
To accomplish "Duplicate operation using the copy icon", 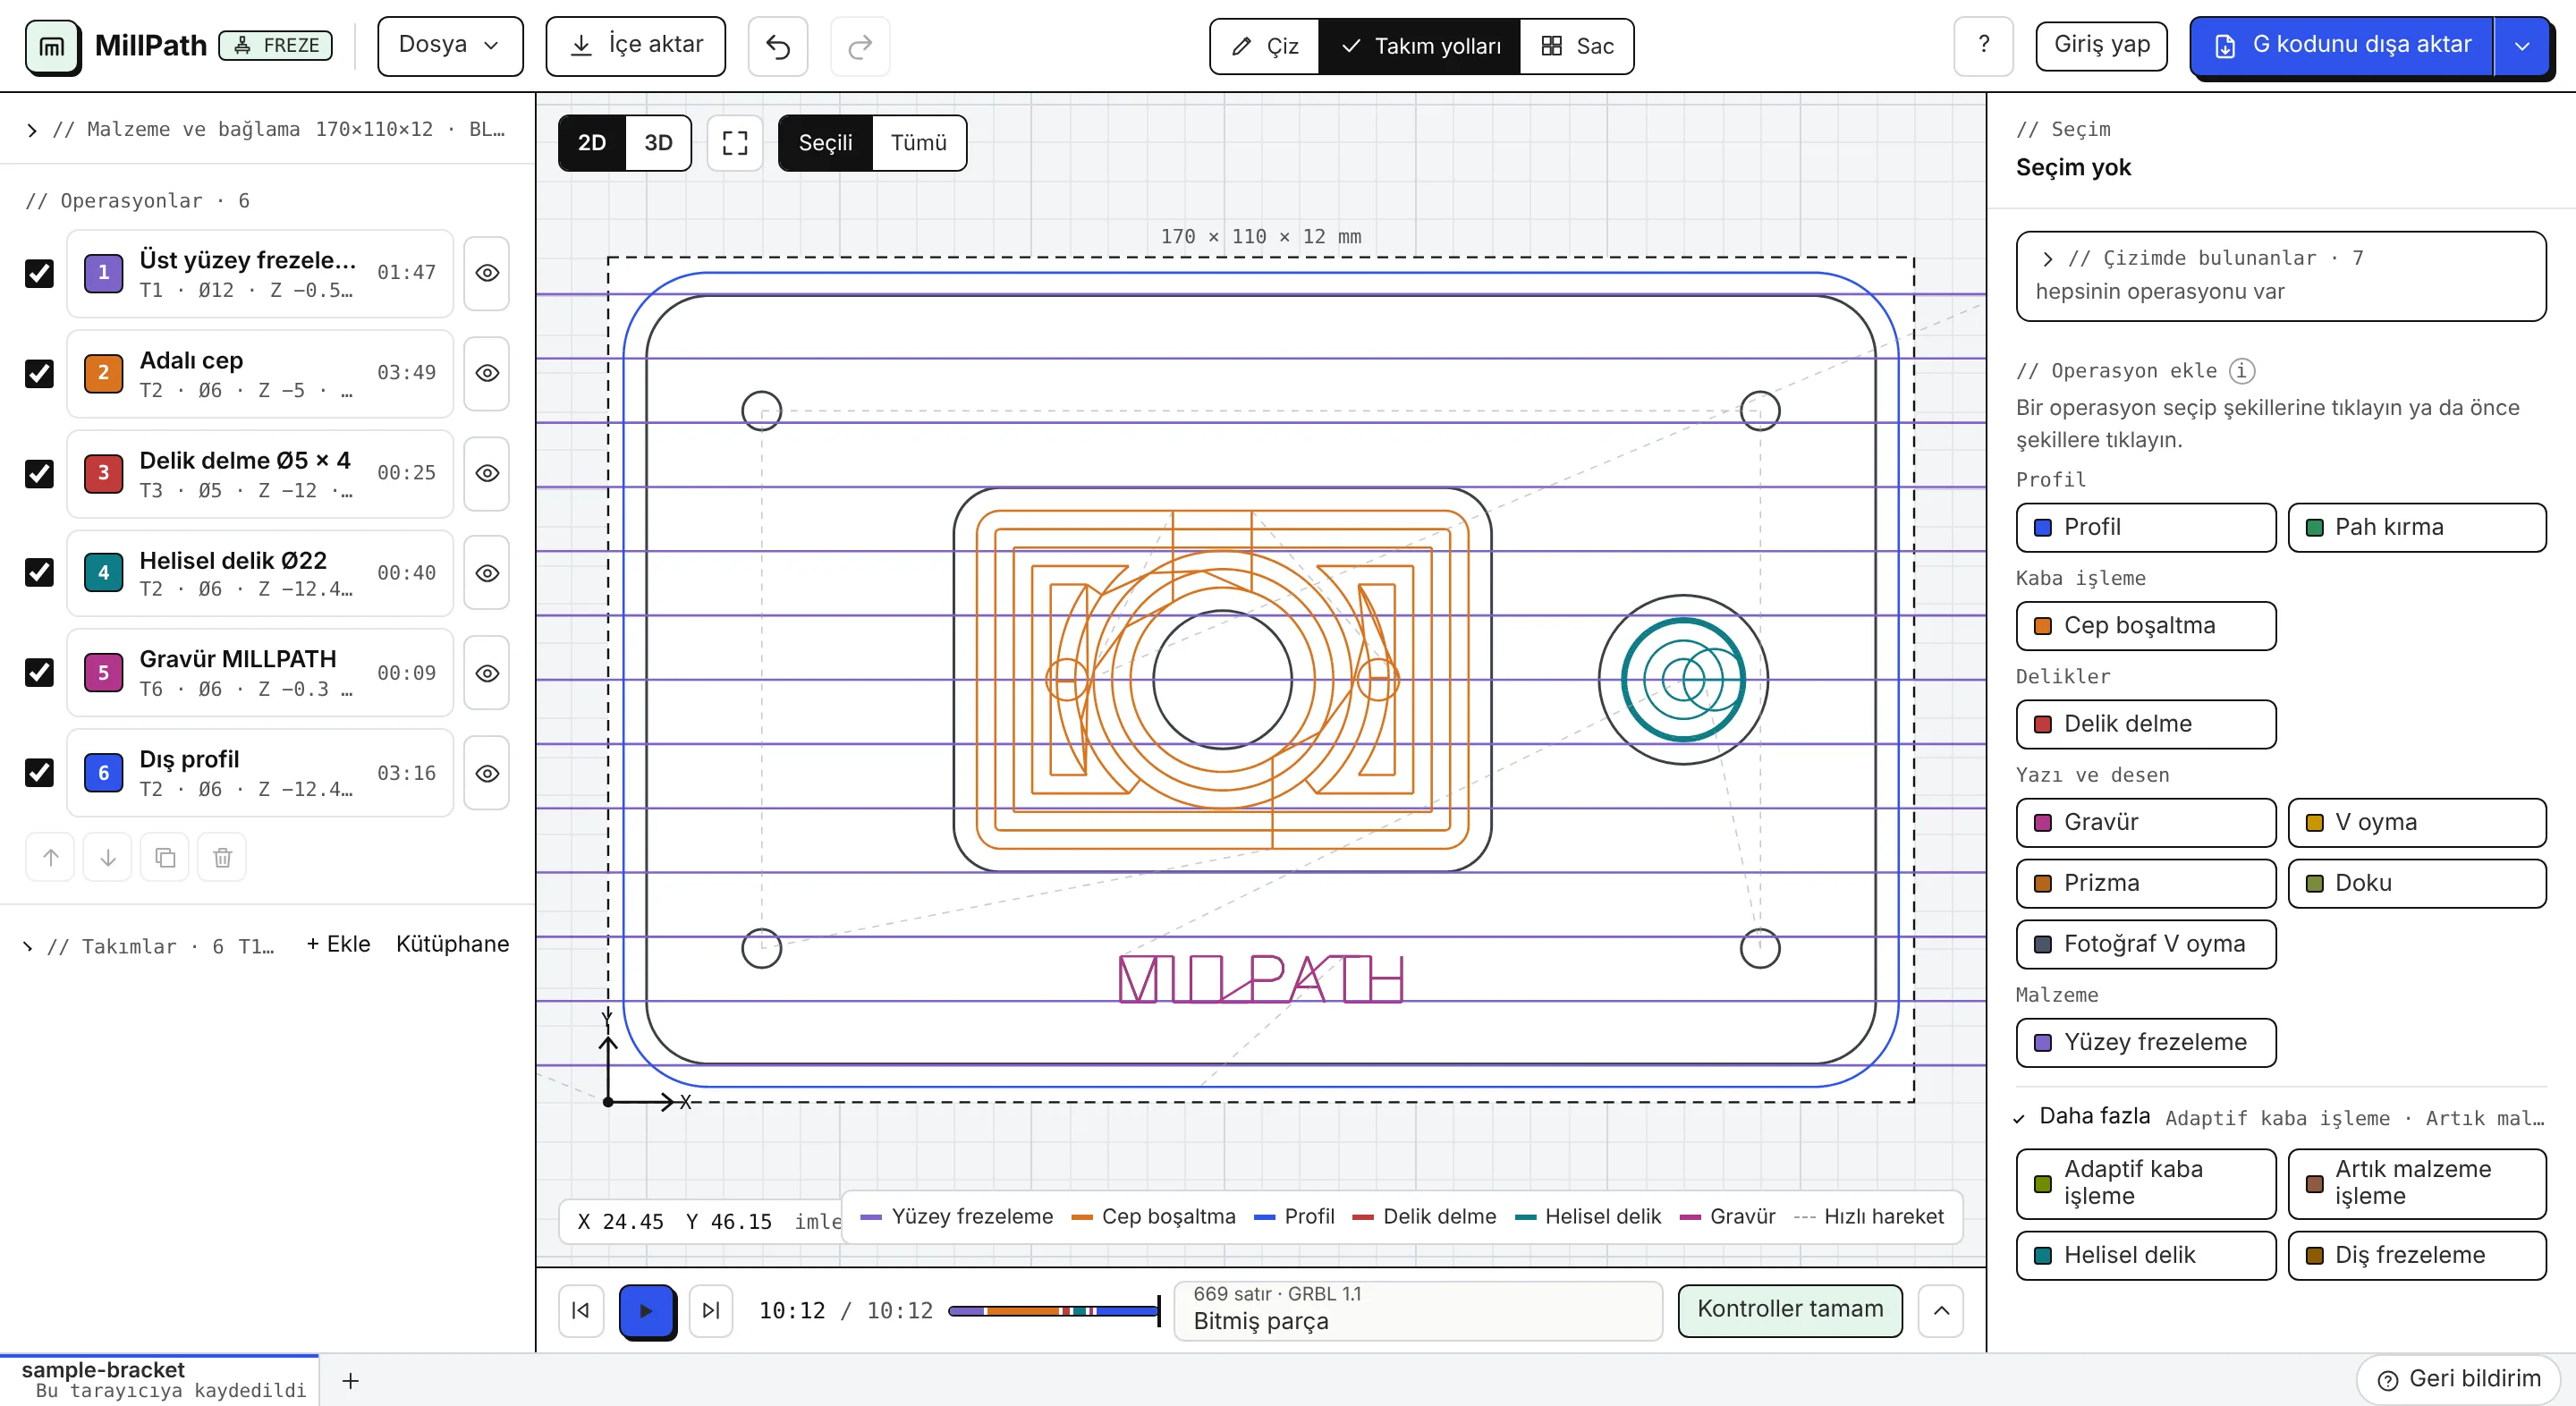I will click(165, 857).
